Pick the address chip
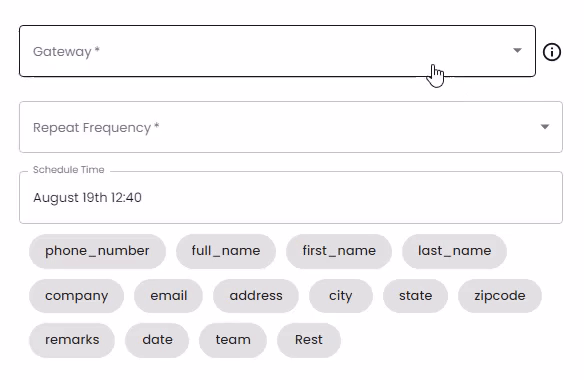Screen dimensions: 584x380 pyautogui.click(x=256, y=296)
